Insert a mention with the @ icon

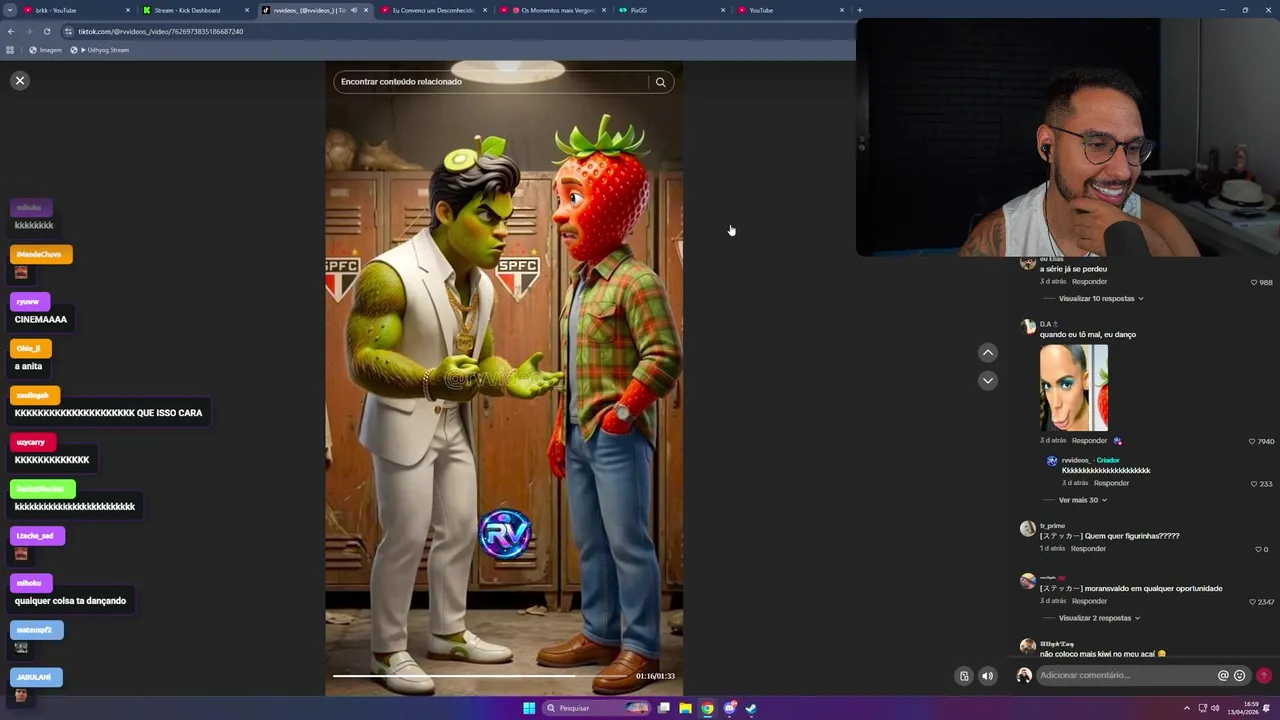(x=1223, y=676)
